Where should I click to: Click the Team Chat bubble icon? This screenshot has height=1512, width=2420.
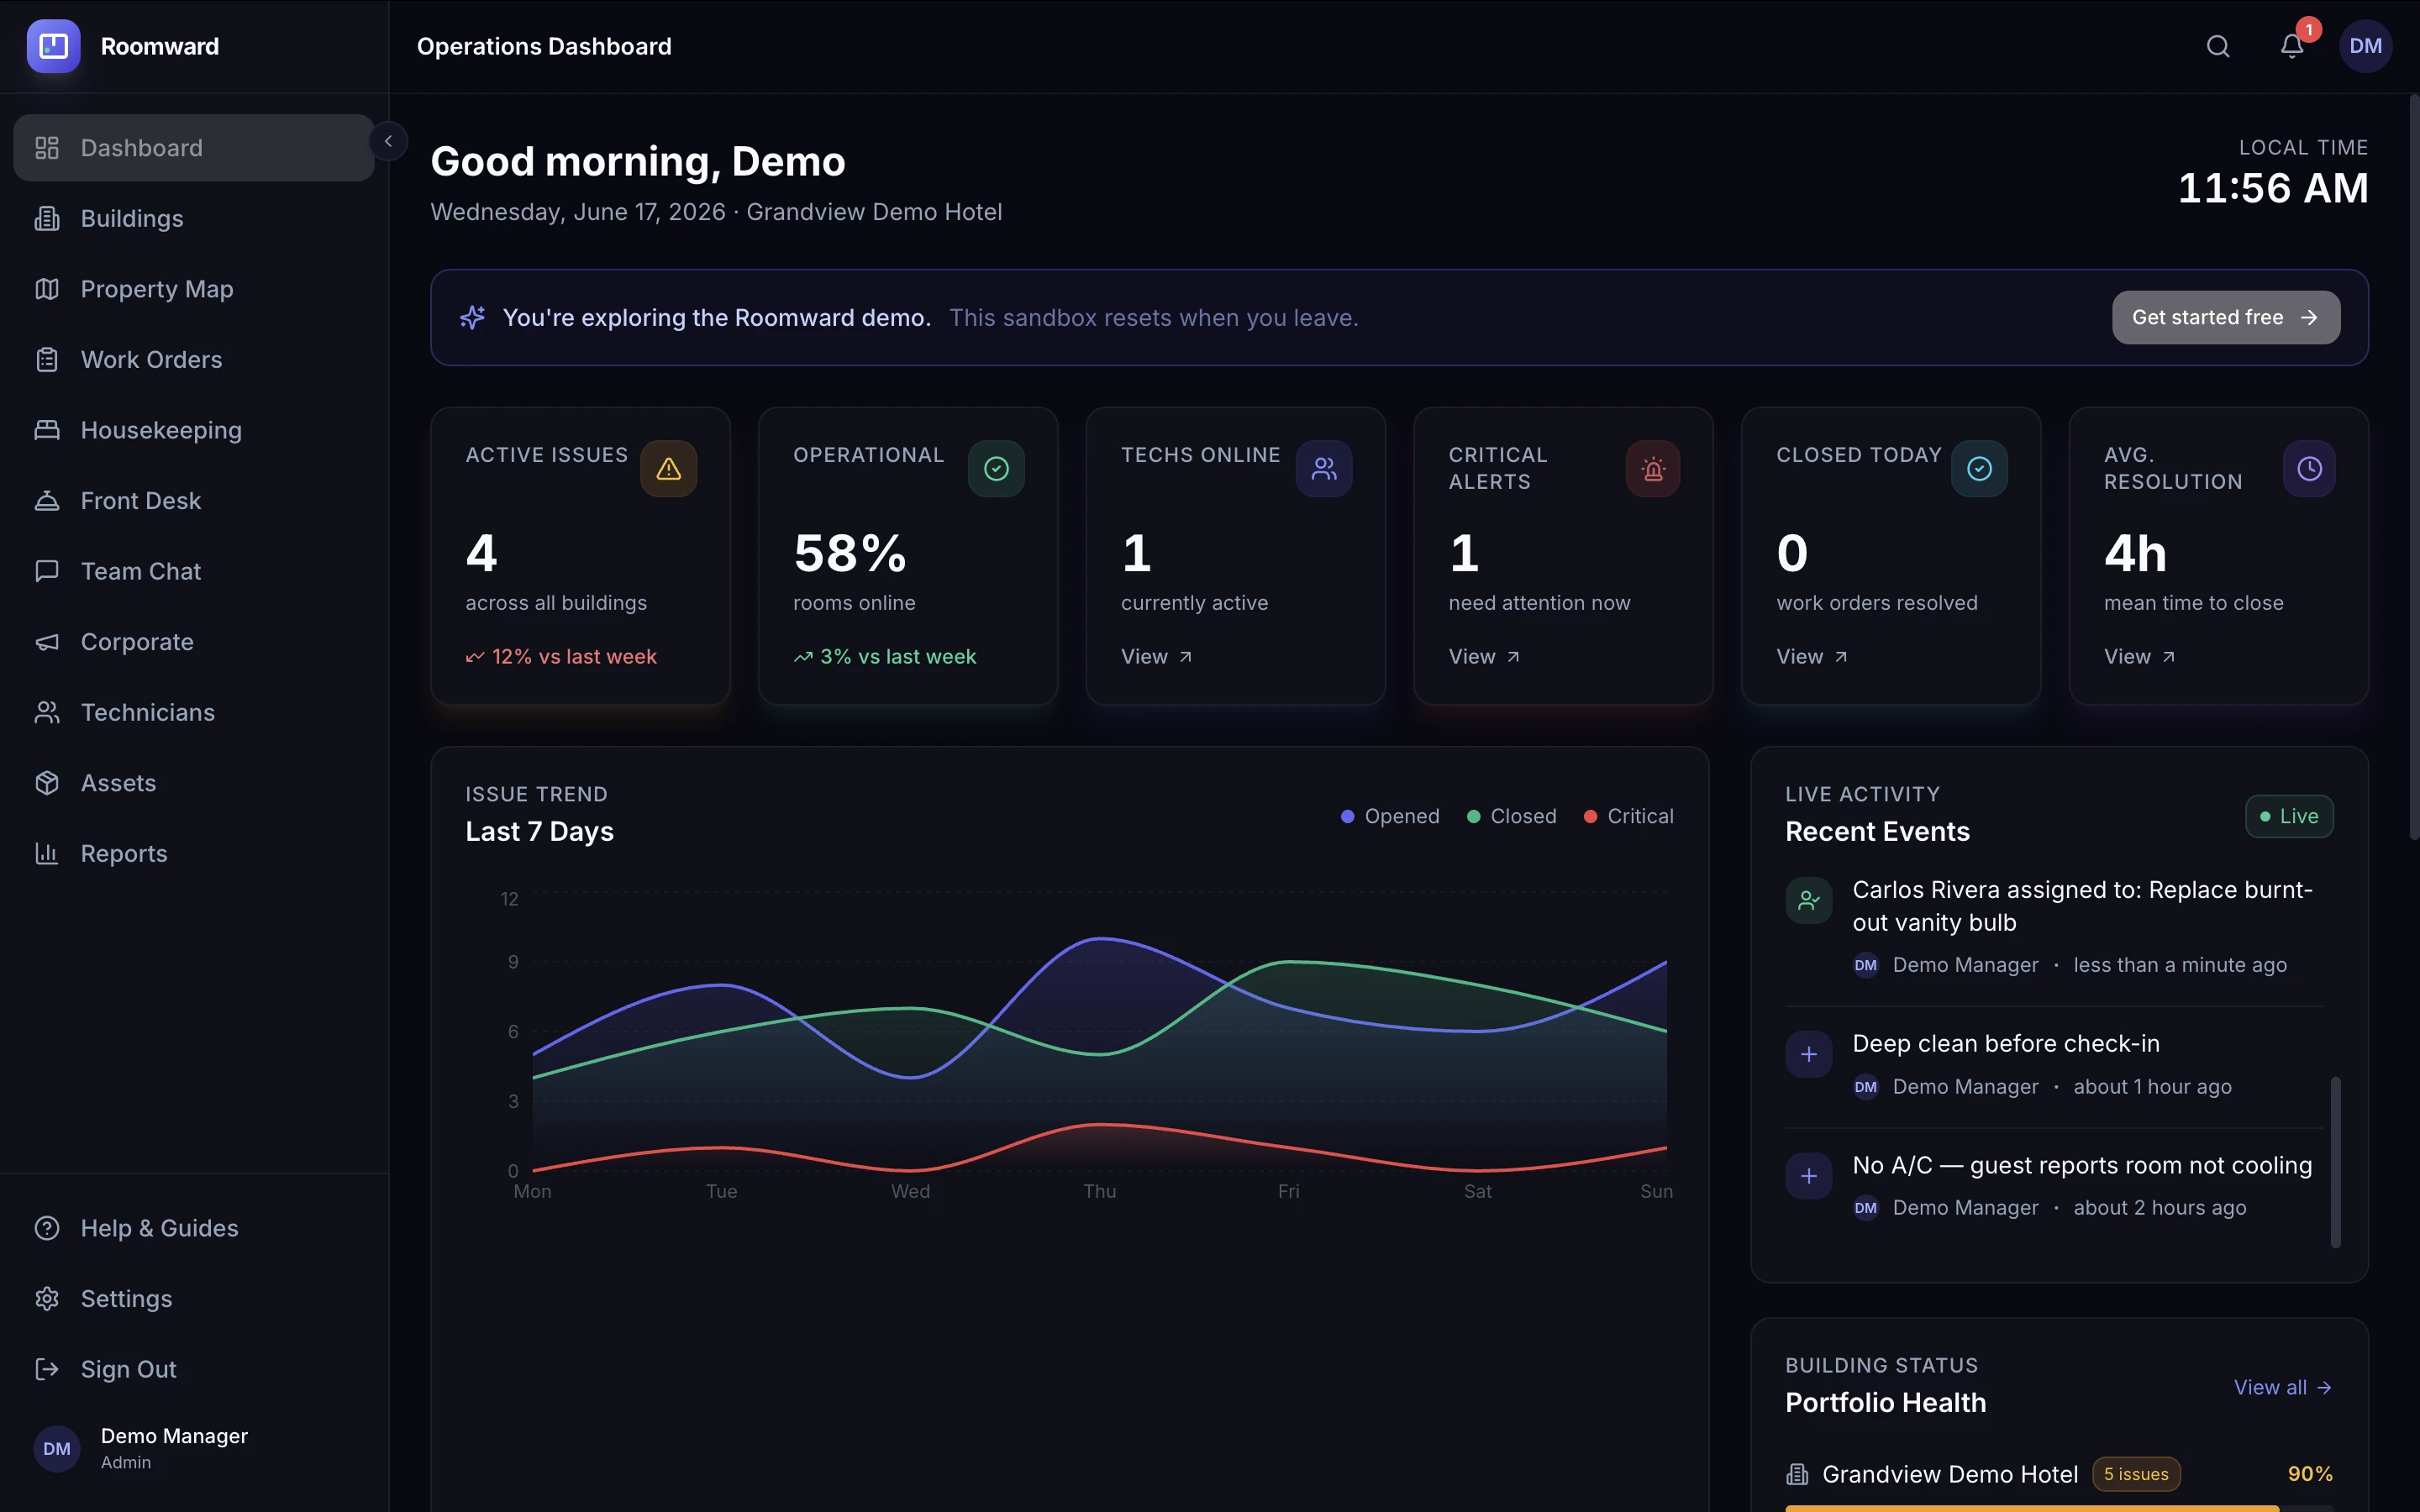47,571
